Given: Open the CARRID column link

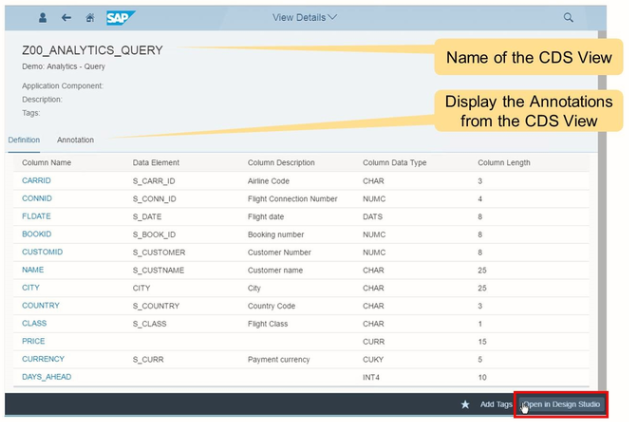Looking at the screenshot, I should (x=36, y=181).
